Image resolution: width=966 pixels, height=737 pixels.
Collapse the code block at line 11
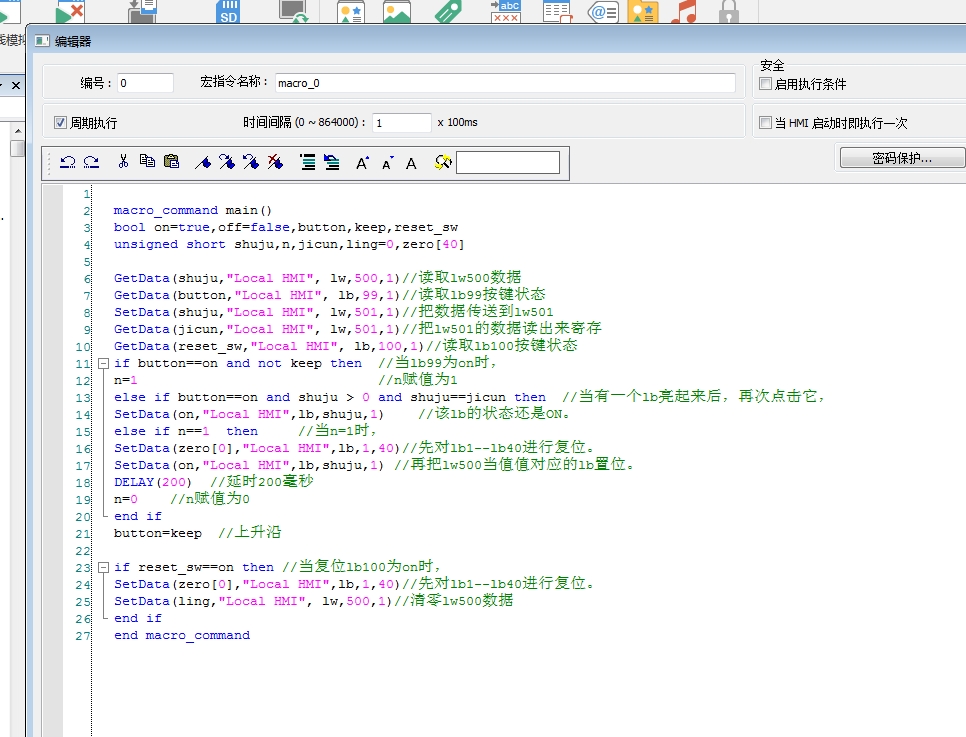[101, 364]
